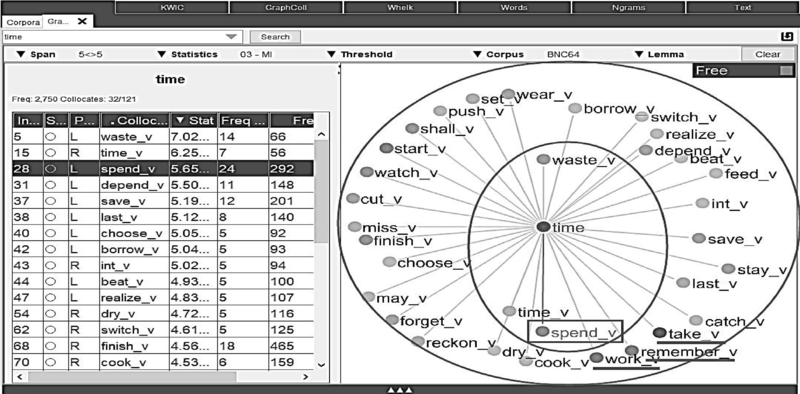Click the choose_v graph node
Image resolution: width=800 pixels, height=394 pixels.
[389, 262]
